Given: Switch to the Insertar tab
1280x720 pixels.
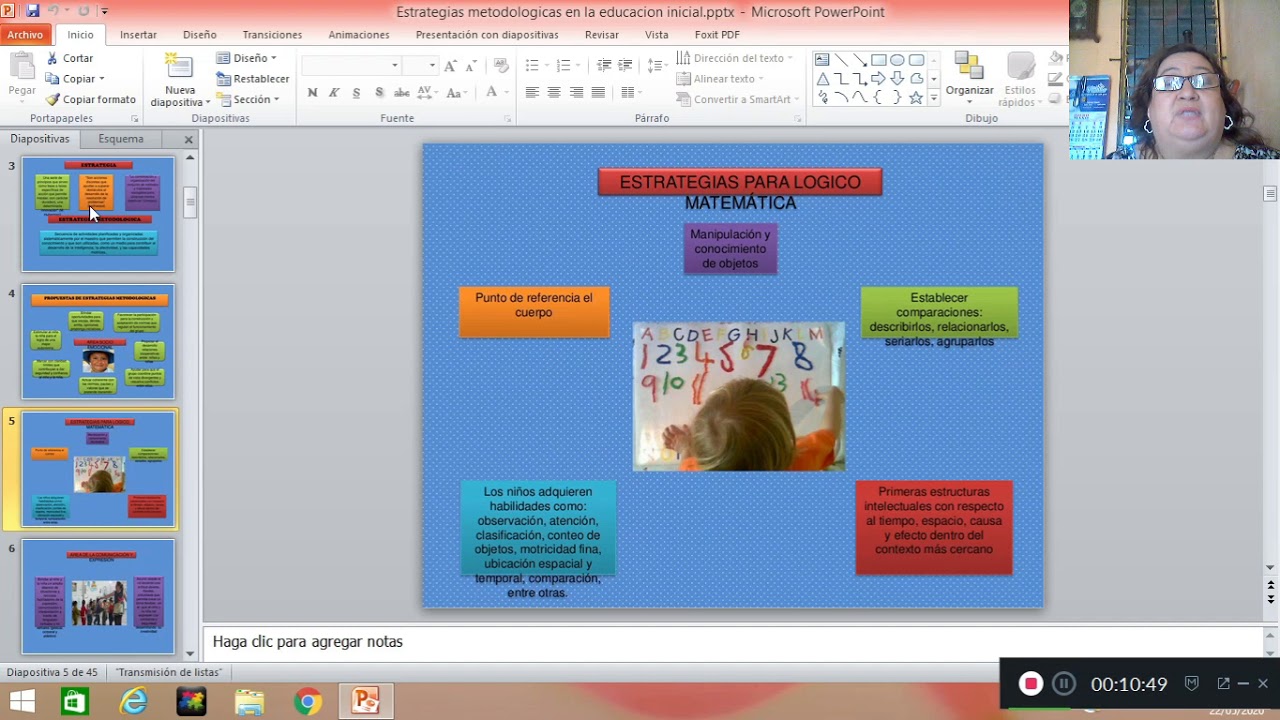Looking at the screenshot, I should tap(138, 34).
